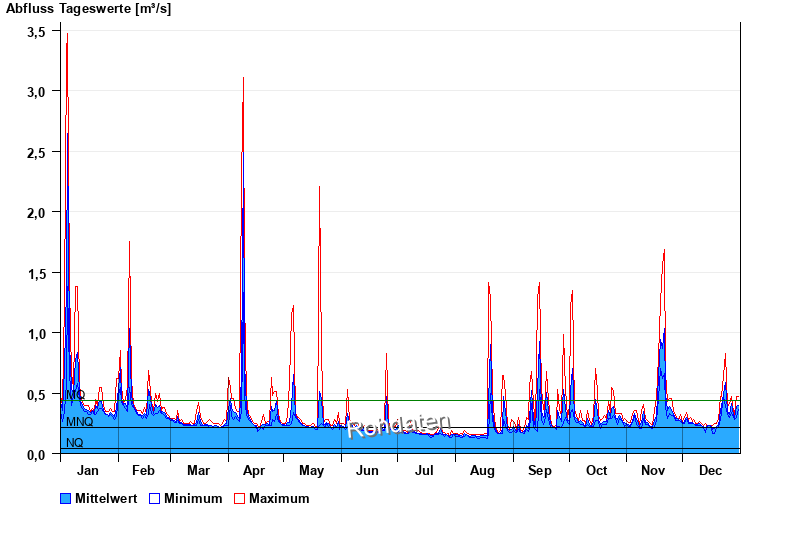Click the Jan month label

(x=88, y=470)
